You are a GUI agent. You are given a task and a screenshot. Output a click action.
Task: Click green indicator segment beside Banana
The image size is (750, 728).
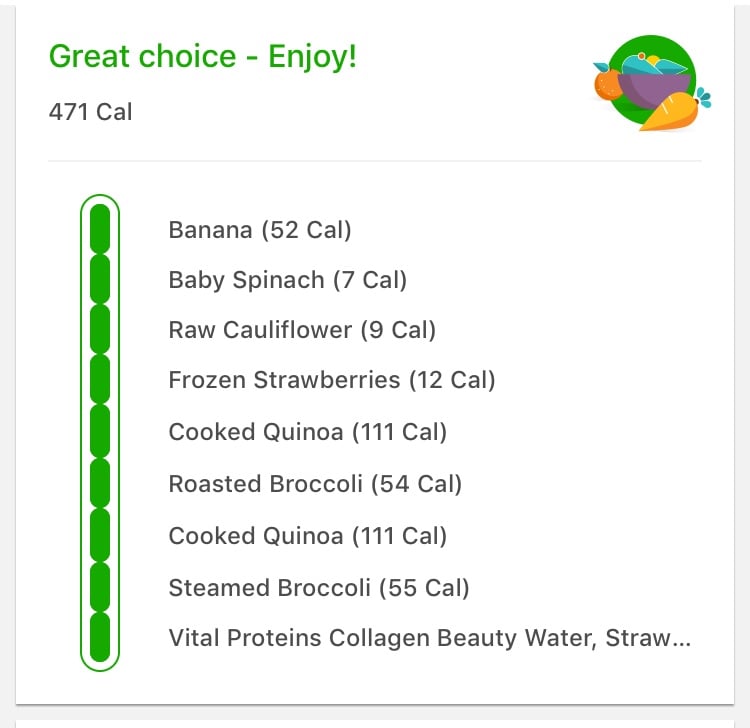(100, 229)
